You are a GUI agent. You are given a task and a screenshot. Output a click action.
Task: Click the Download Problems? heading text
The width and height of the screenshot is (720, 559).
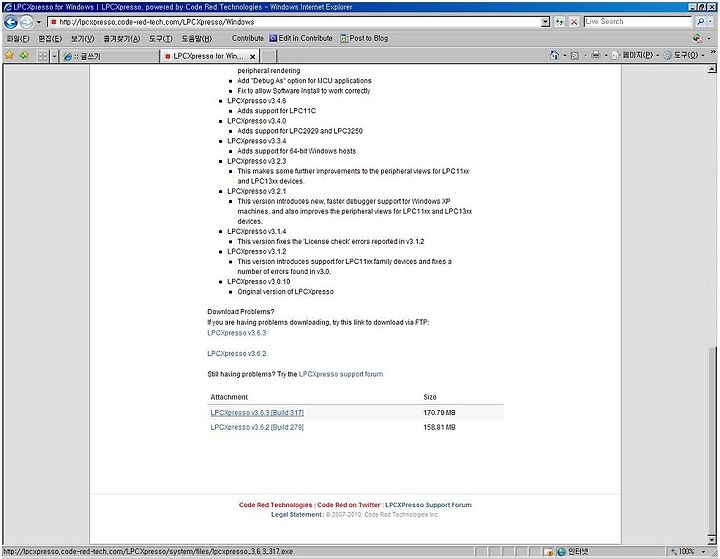(x=241, y=312)
